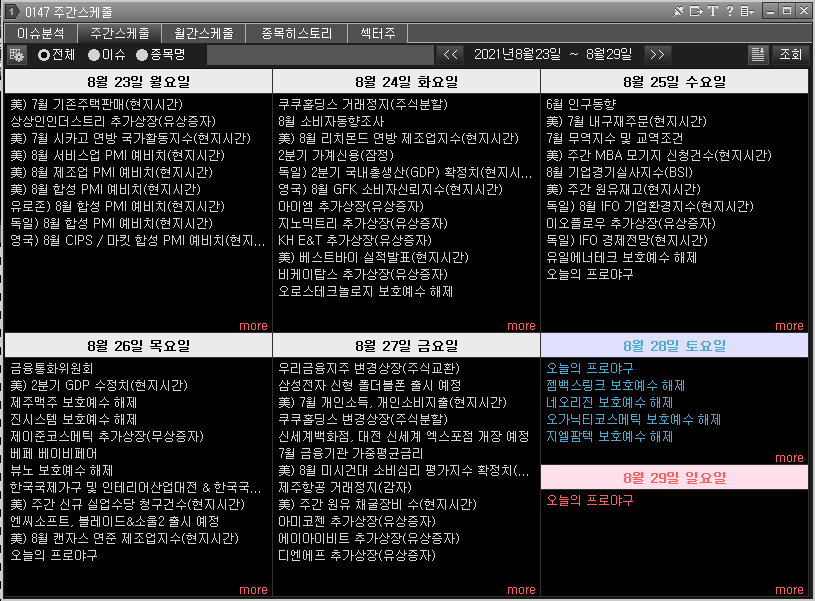815x601 pixels.
Task: Go to next week with >> button
Action: click(657, 55)
